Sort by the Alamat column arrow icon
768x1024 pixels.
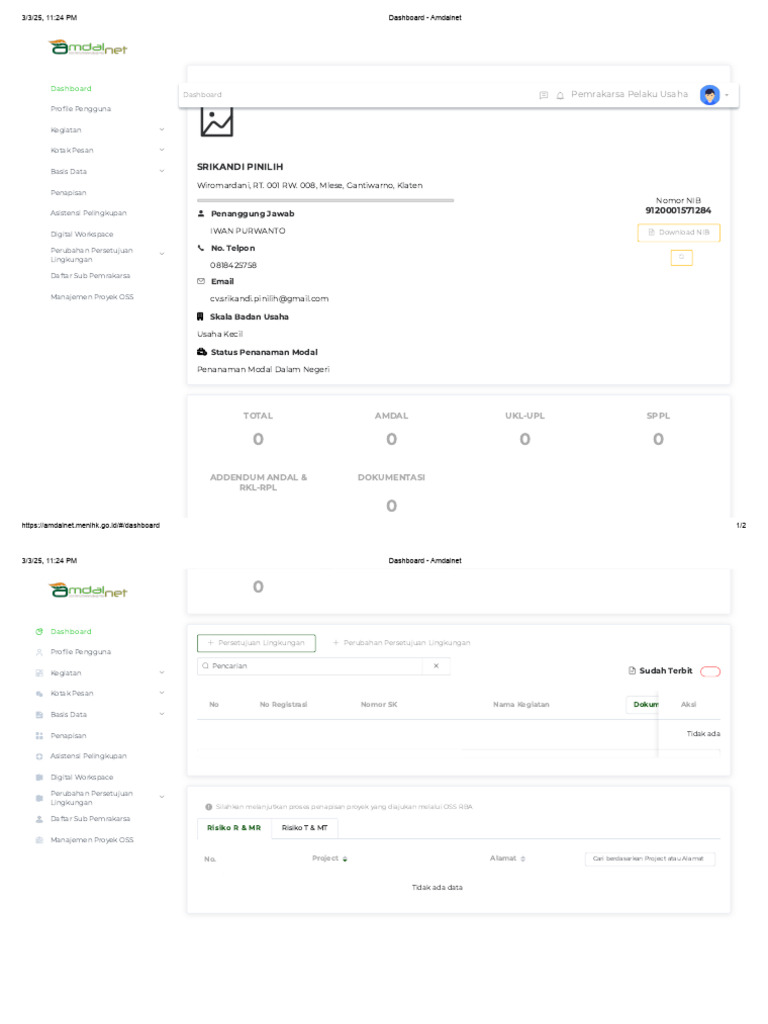pos(523,859)
